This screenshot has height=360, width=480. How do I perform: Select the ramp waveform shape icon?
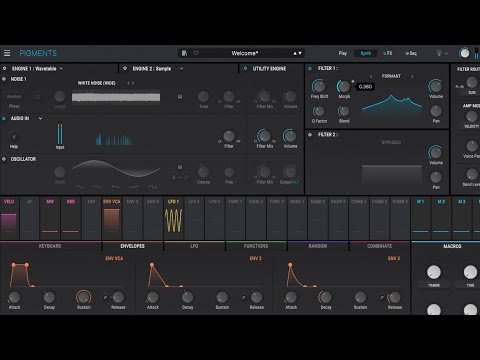point(134,187)
